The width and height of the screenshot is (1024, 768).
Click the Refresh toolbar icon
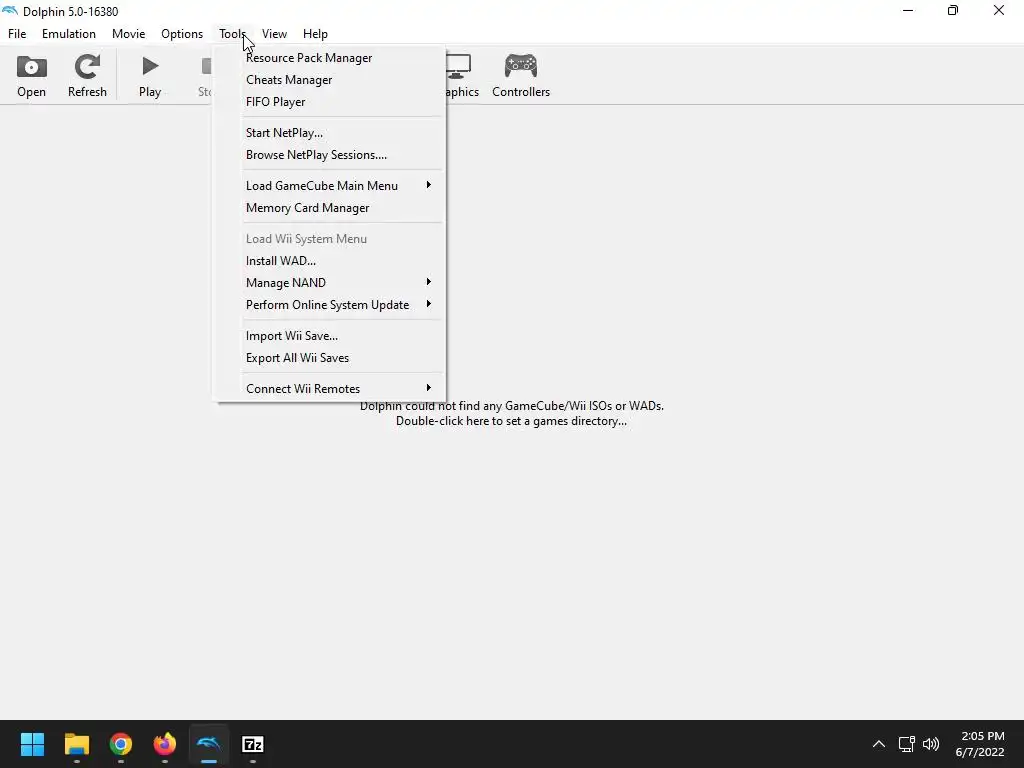[87, 67]
